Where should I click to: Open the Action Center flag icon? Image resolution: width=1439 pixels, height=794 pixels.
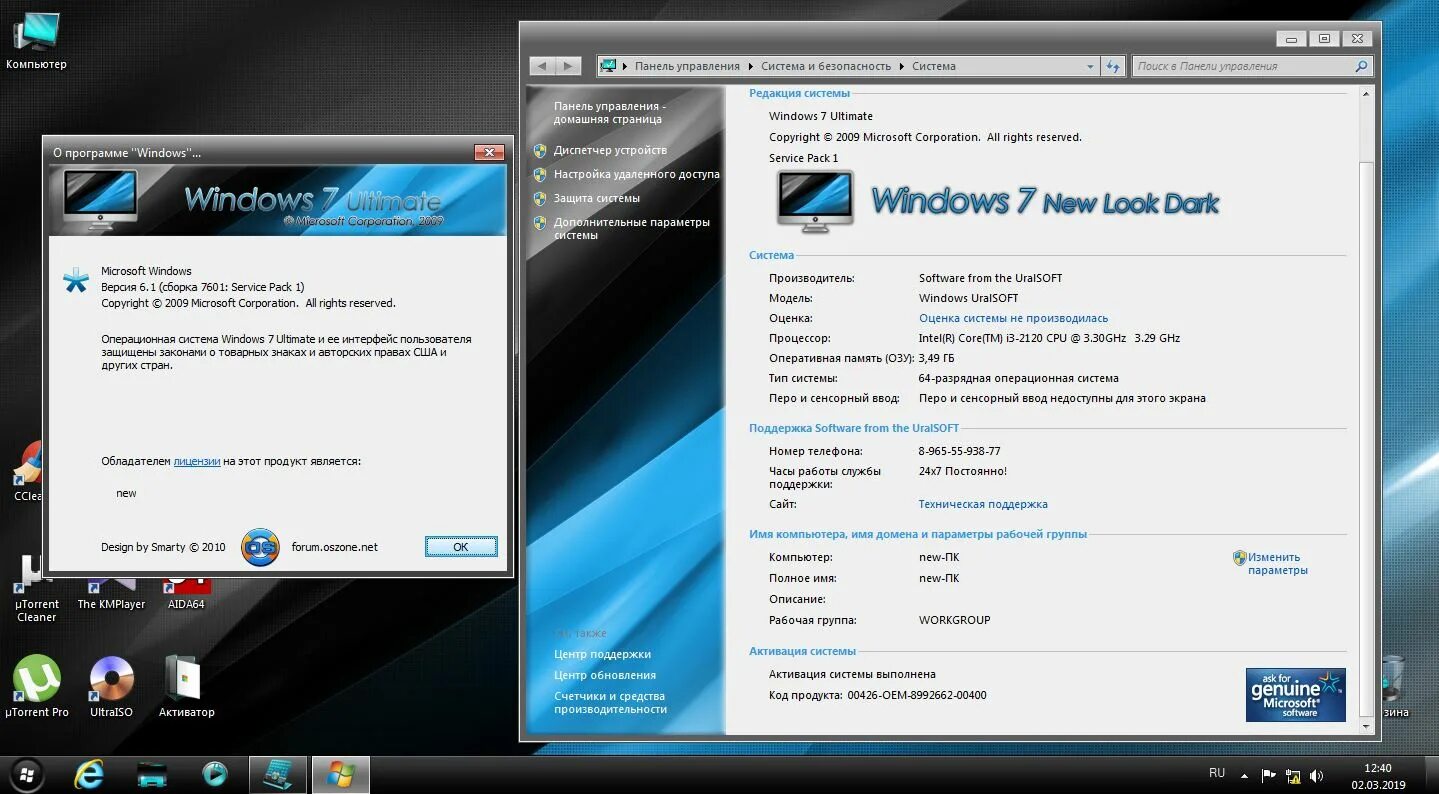pyautogui.click(x=1268, y=775)
